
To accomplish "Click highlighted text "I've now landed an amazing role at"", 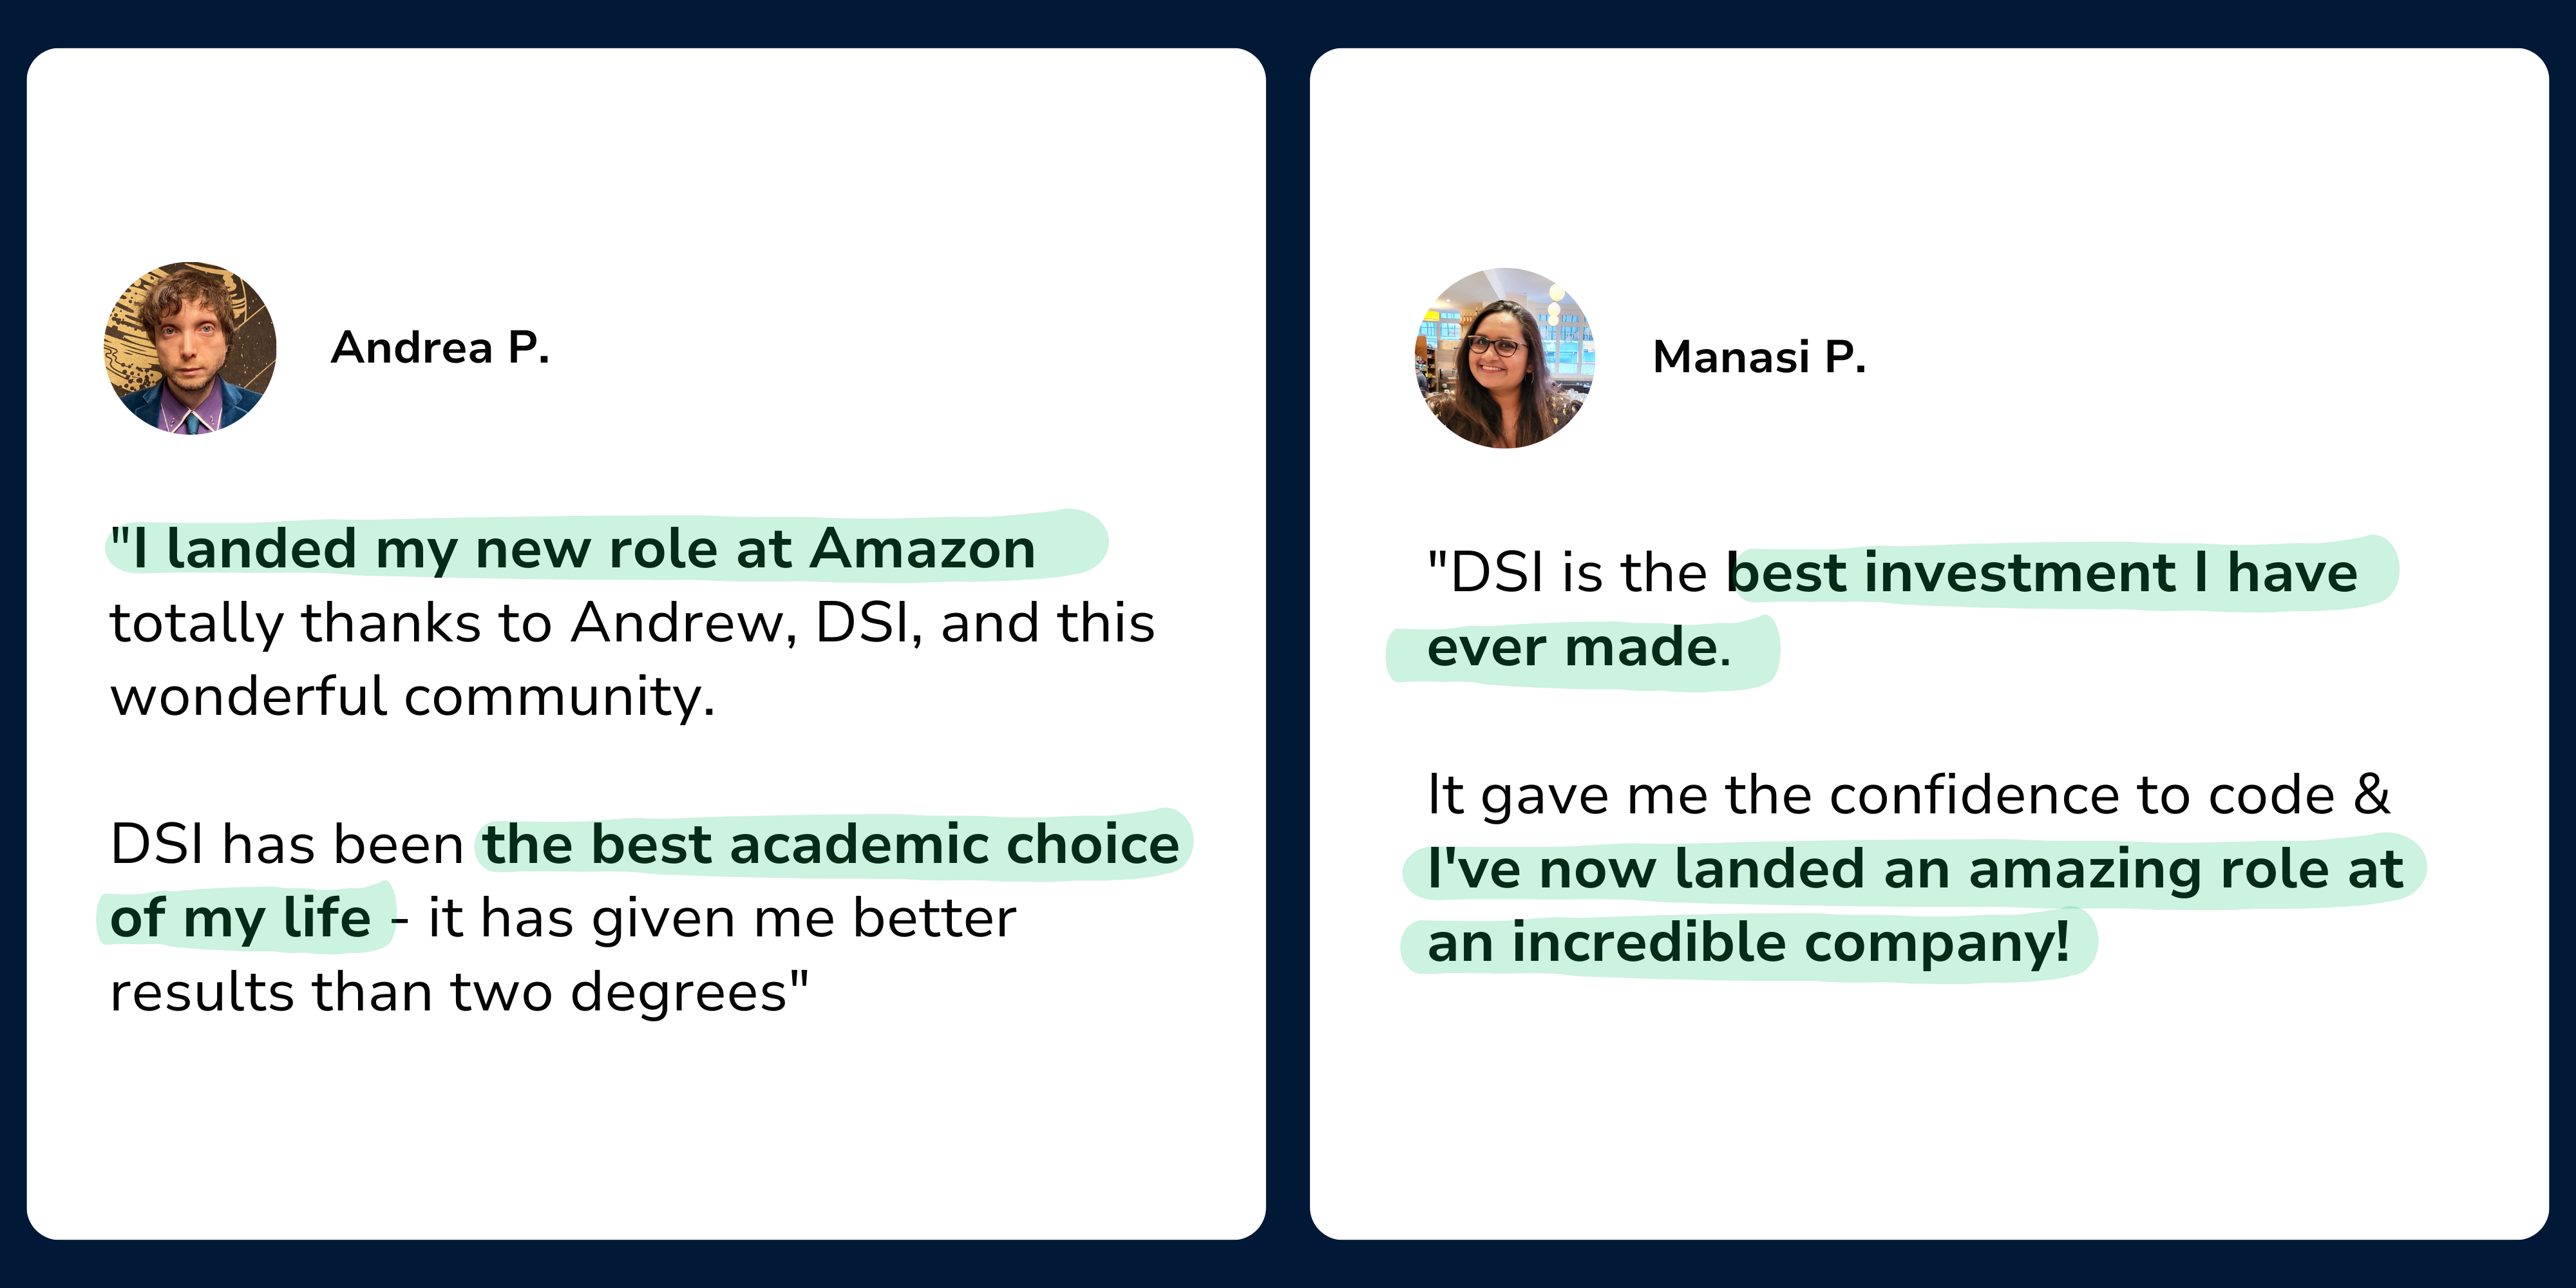I will [x=1915, y=869].
